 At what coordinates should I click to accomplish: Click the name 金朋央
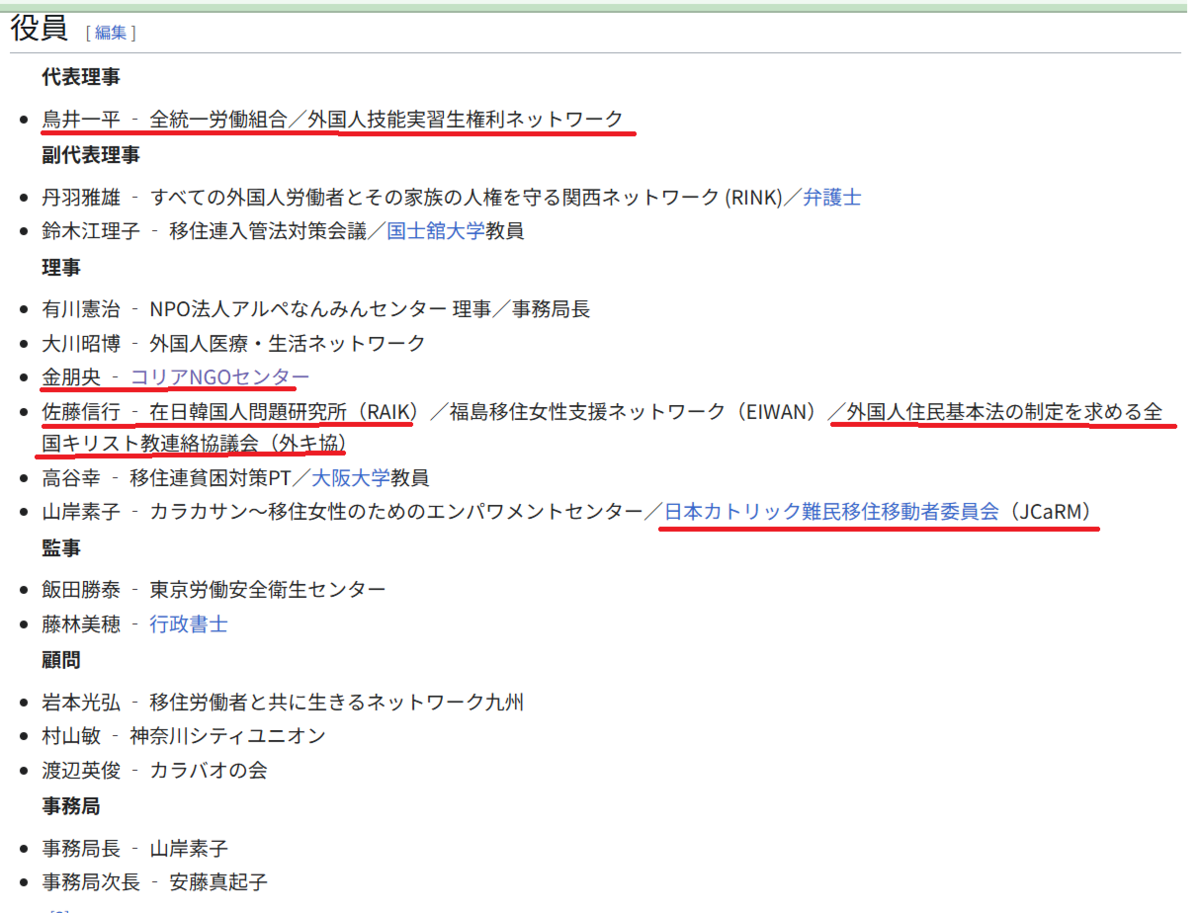click(x=71, y=377)
